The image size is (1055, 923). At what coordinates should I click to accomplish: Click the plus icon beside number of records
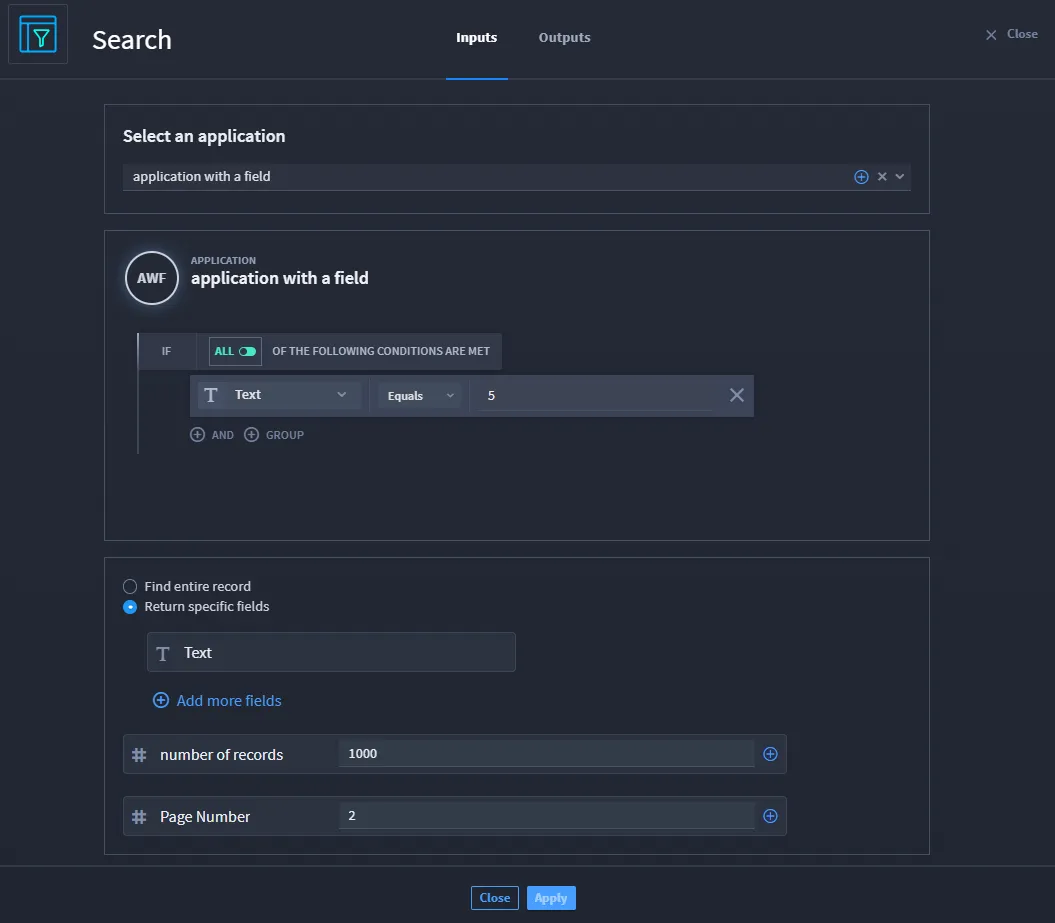point(770,754)
